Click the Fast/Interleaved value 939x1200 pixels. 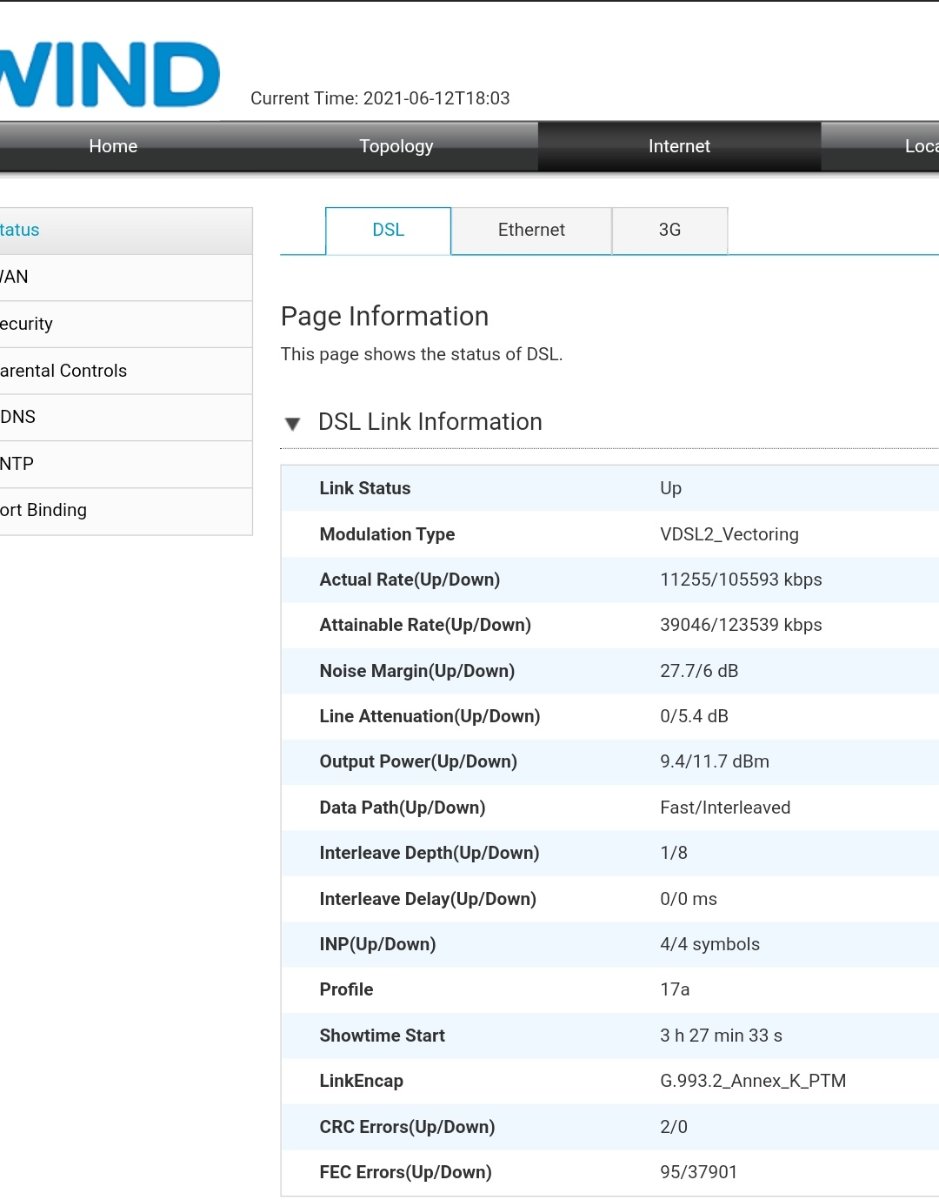click(725, 808)
